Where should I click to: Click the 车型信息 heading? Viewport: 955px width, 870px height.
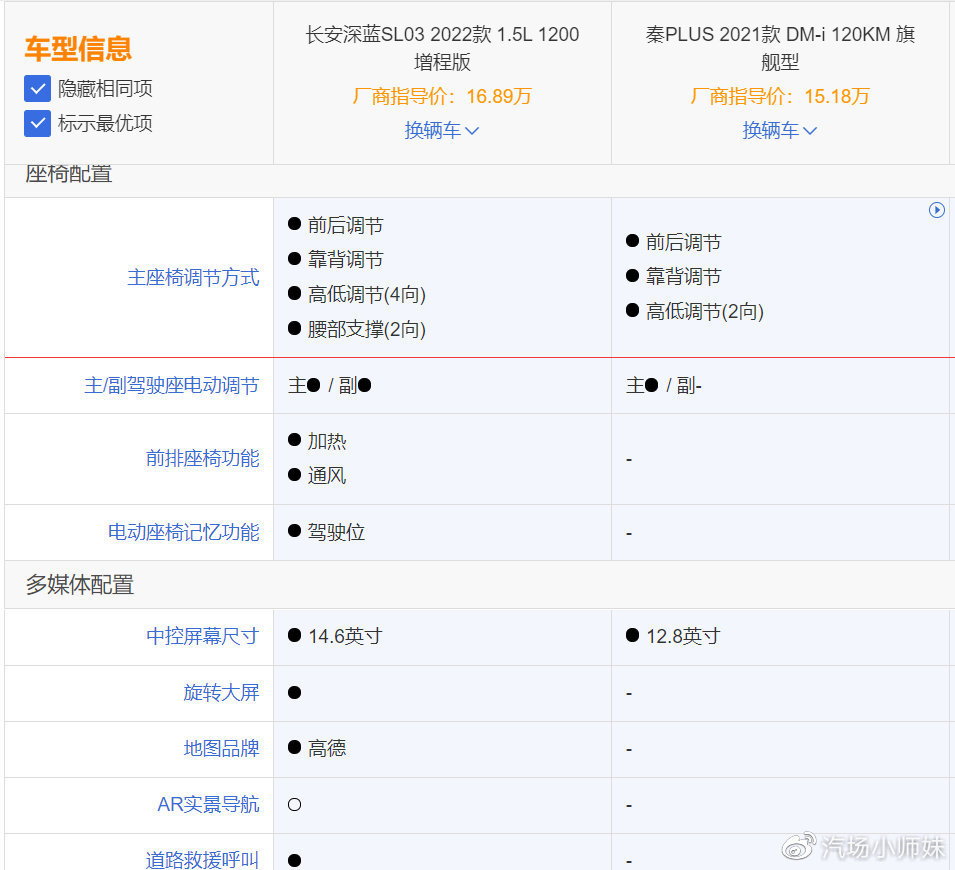78,49
